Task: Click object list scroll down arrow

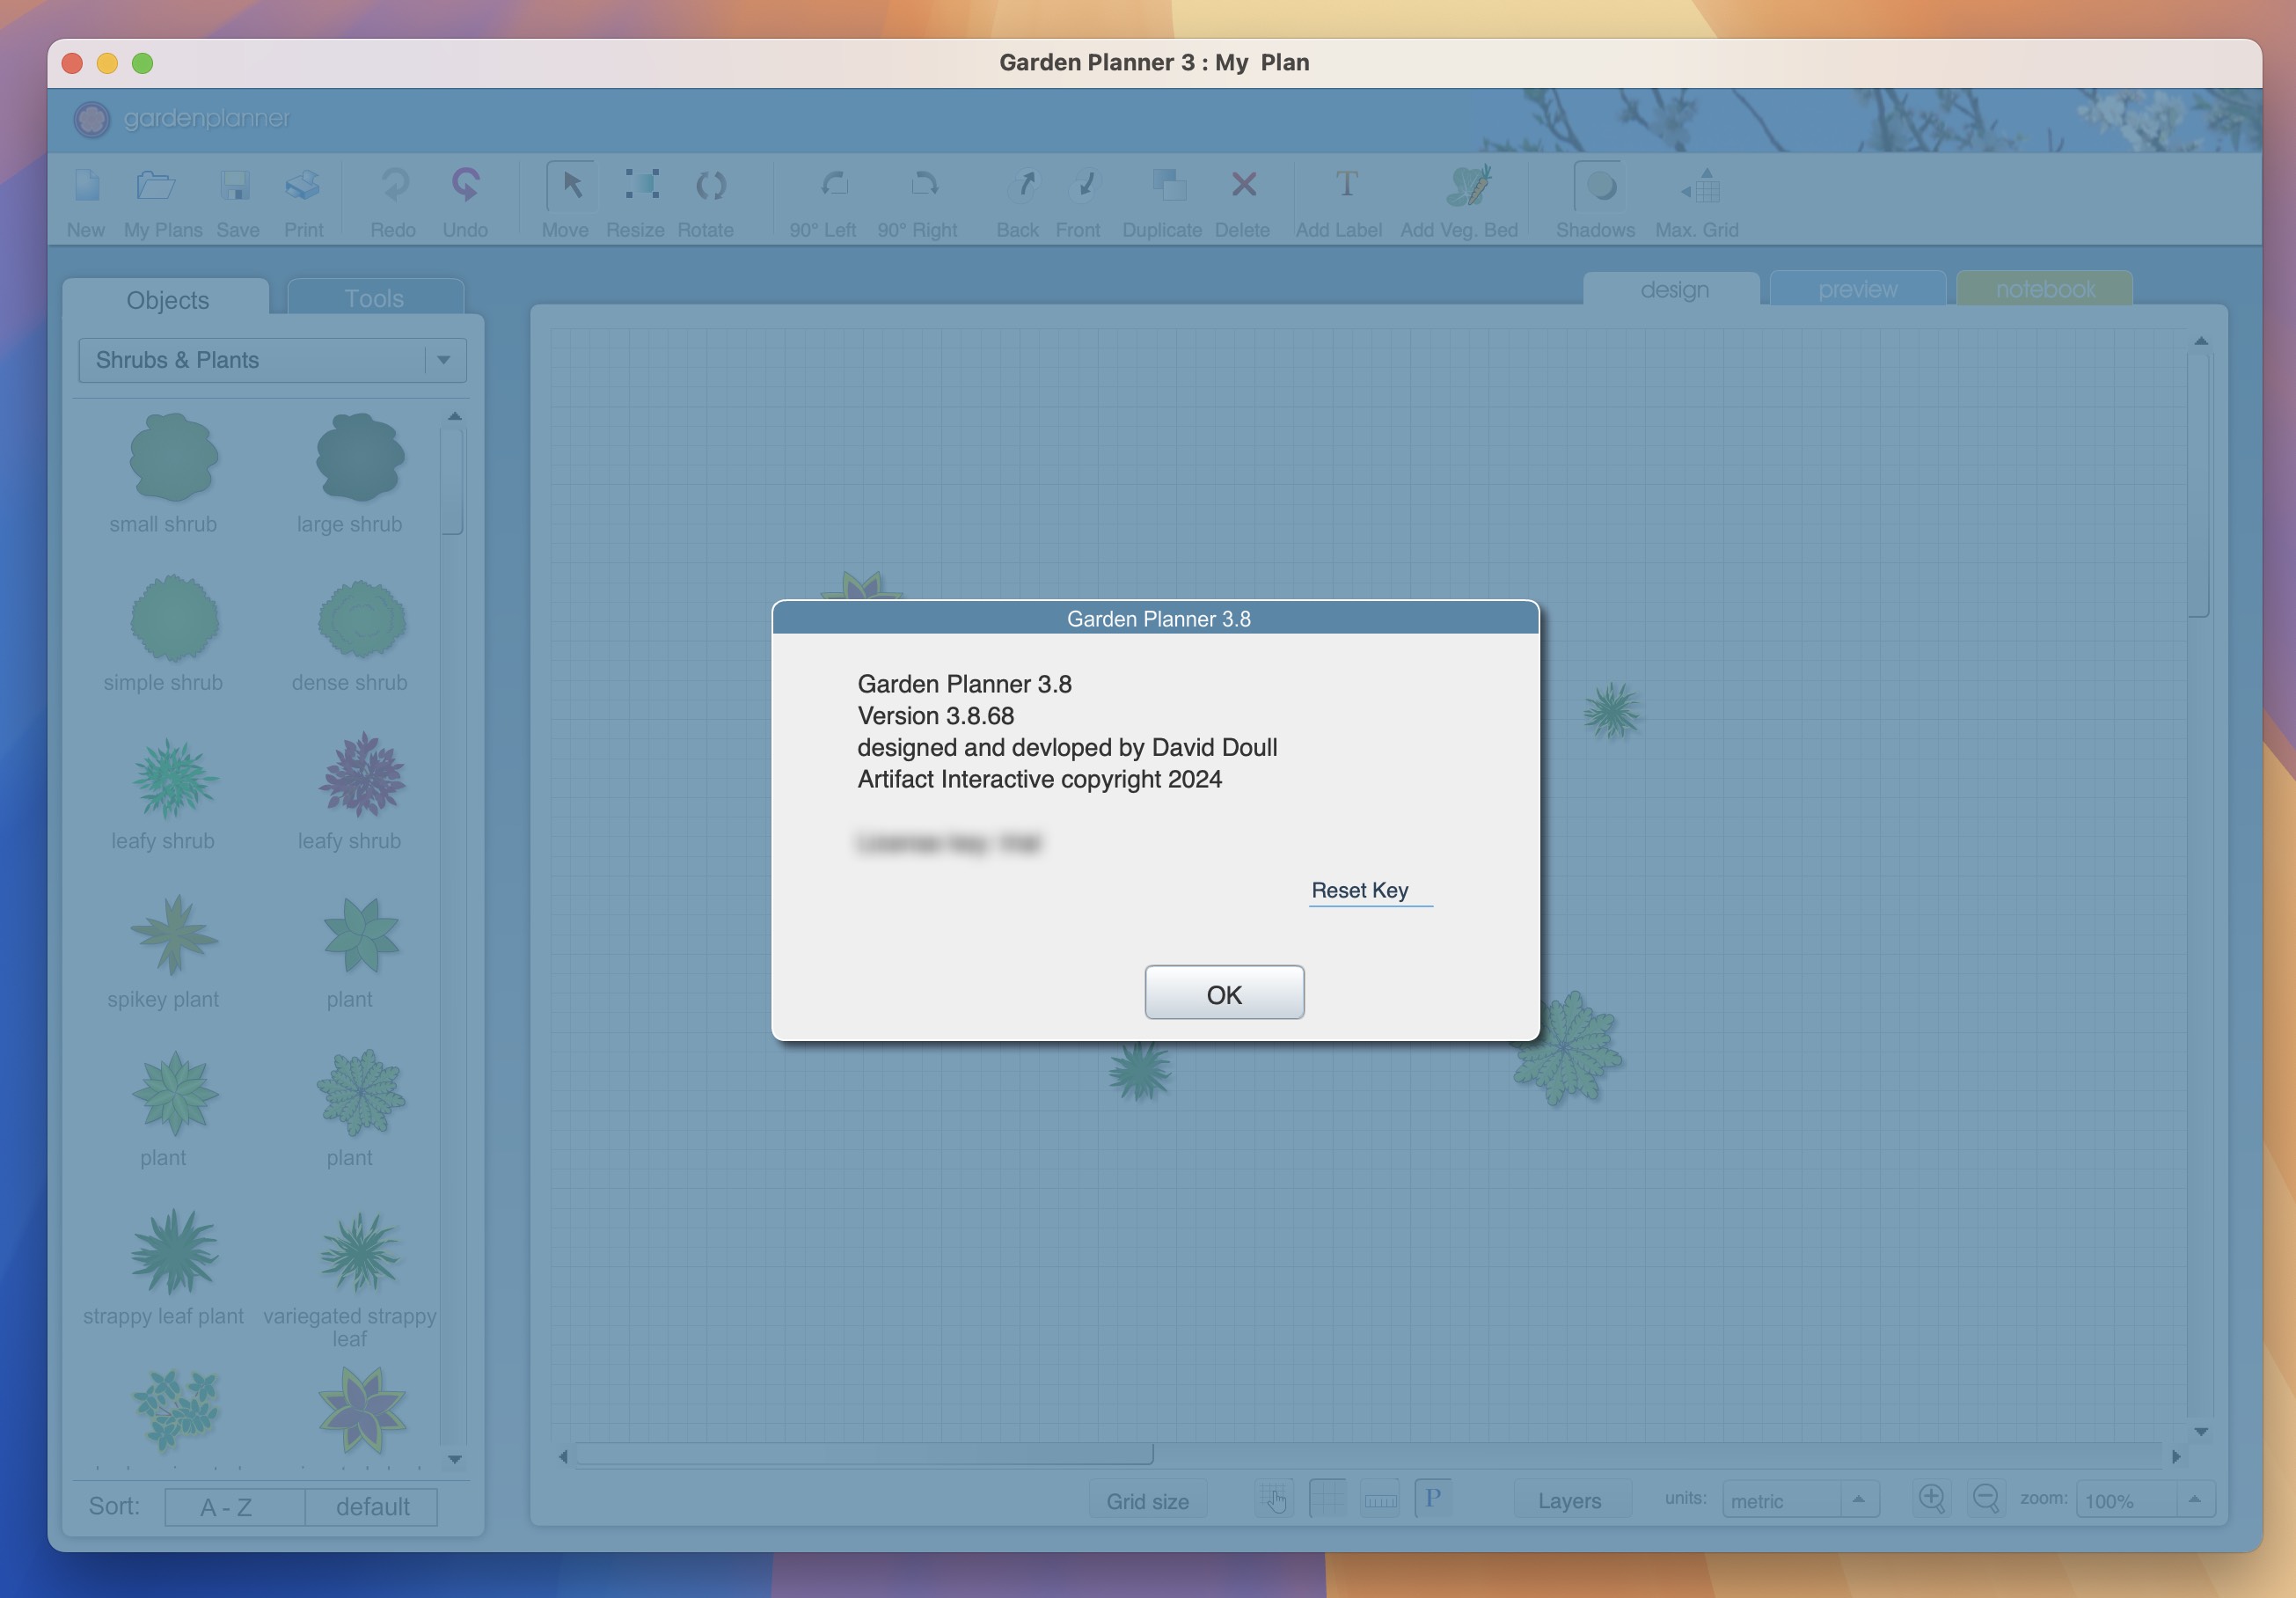Action: pos(455,1459)
